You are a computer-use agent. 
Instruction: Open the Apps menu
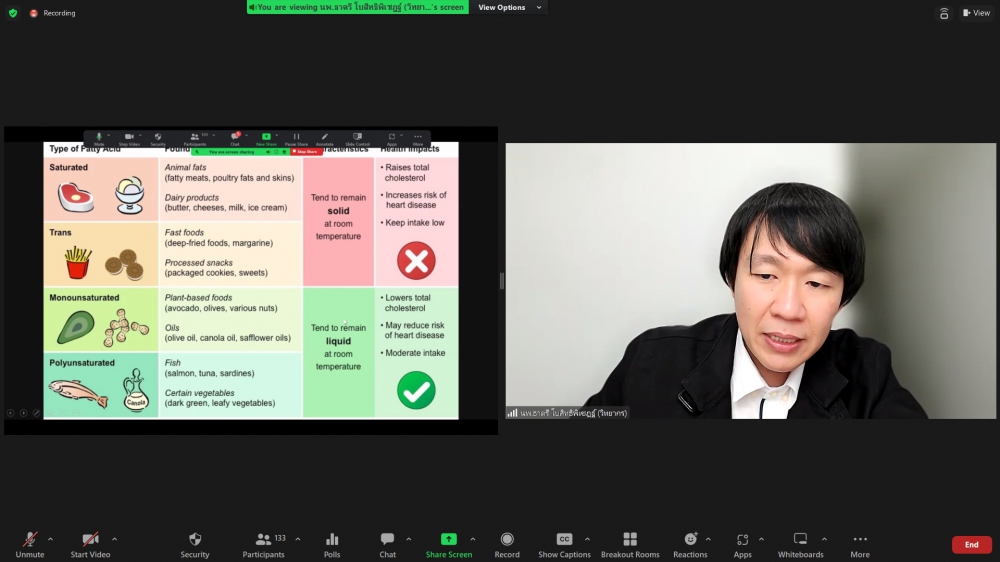742,540
